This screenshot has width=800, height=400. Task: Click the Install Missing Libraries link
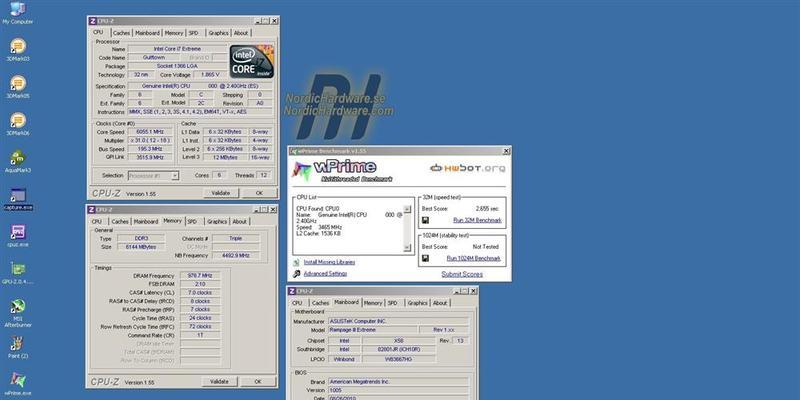coord(329,262)
